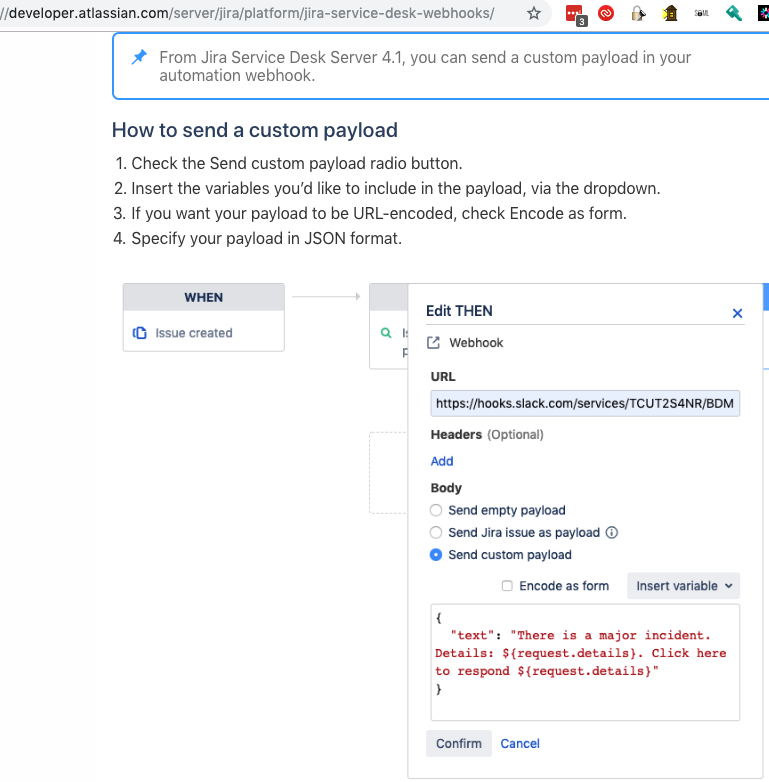This screenshot has height=782, width=769.
Task: Click the step 'Check the Send custom payload radio button.'
Action: (297, 164)
